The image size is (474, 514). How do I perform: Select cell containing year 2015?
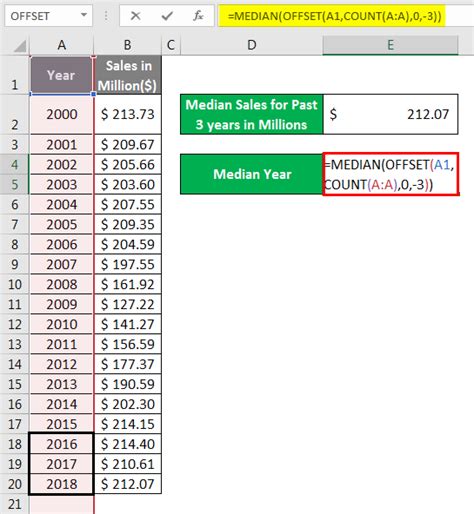62,424
